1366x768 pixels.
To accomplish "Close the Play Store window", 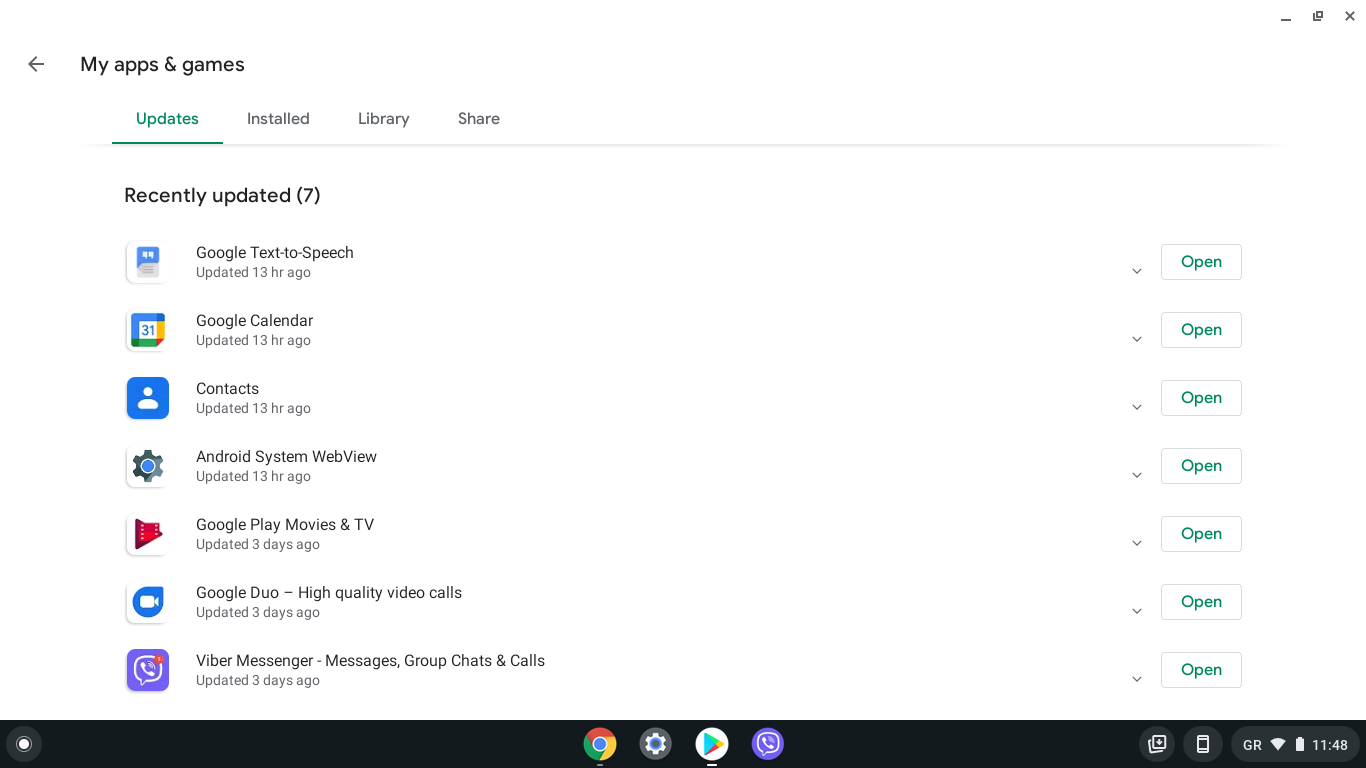I will tap(1350, 16).
